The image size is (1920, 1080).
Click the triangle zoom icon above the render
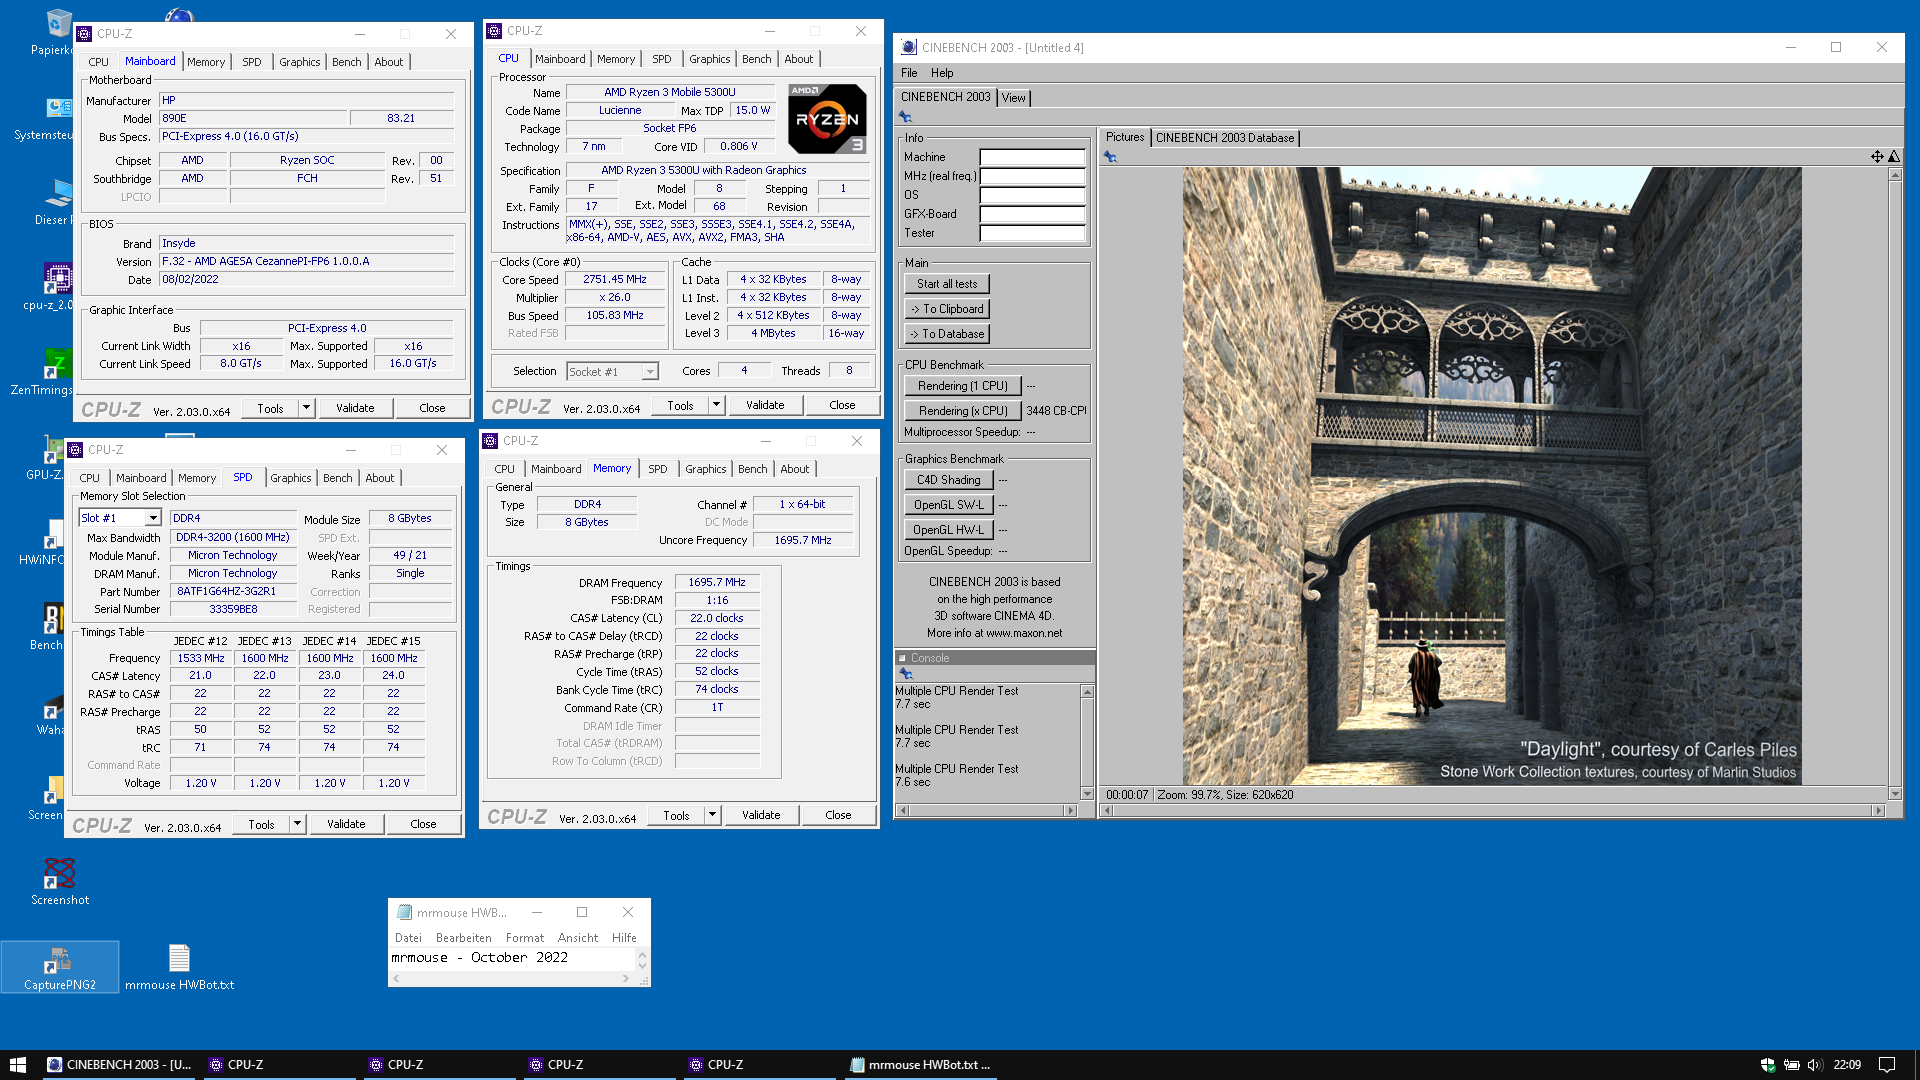tap(1894, 156)
